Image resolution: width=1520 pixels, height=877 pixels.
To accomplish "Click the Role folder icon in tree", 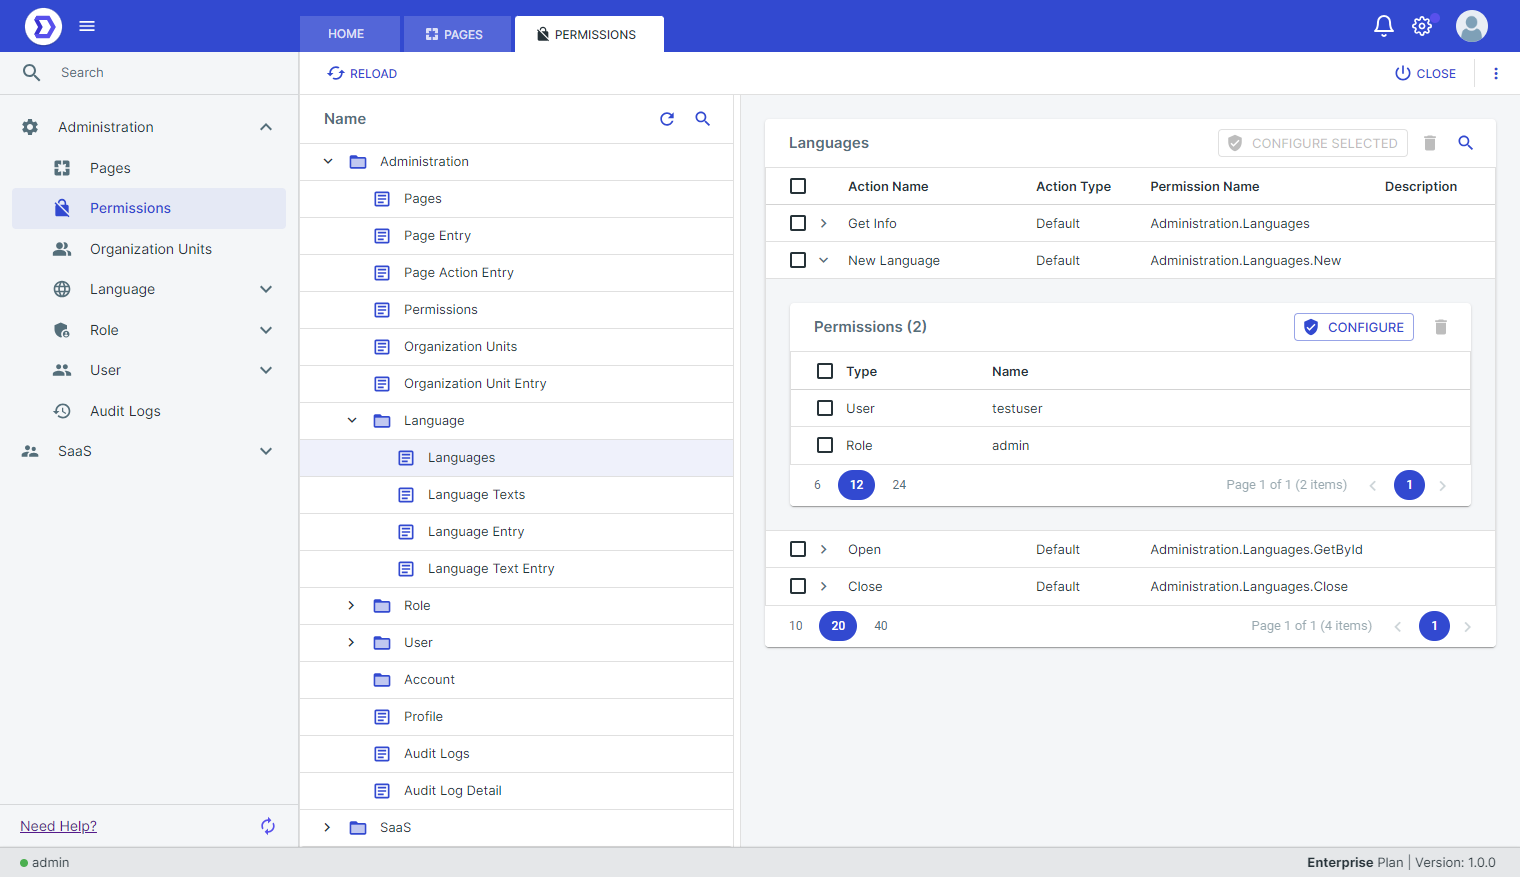I will point(382,606).
